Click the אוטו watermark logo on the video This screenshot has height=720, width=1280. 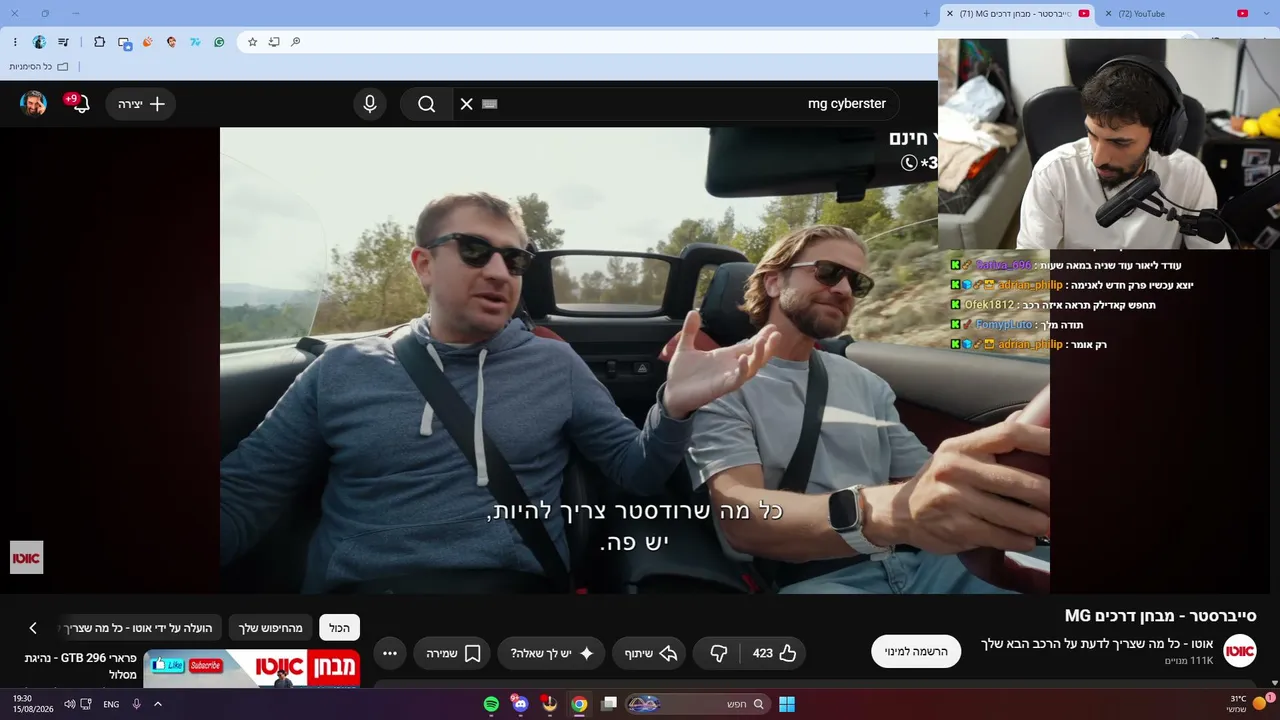[27, 558]
